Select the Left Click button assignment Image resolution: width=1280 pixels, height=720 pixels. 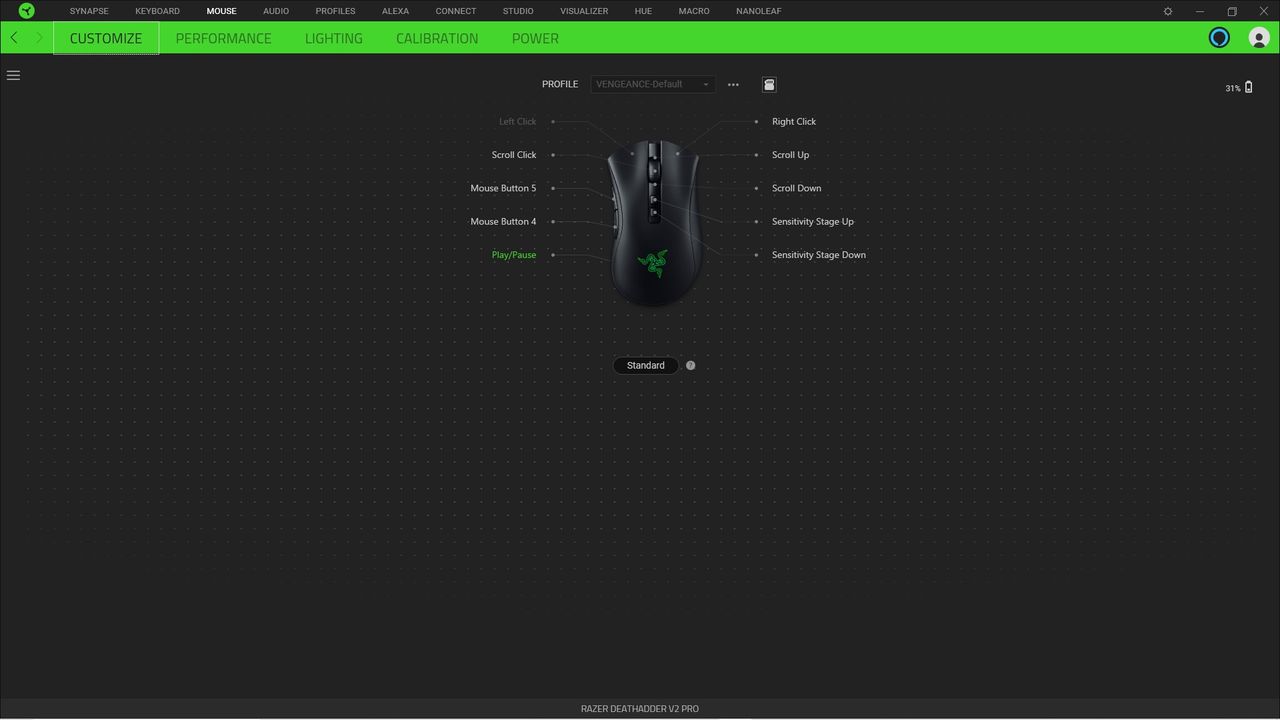click(x=518, y=121)
